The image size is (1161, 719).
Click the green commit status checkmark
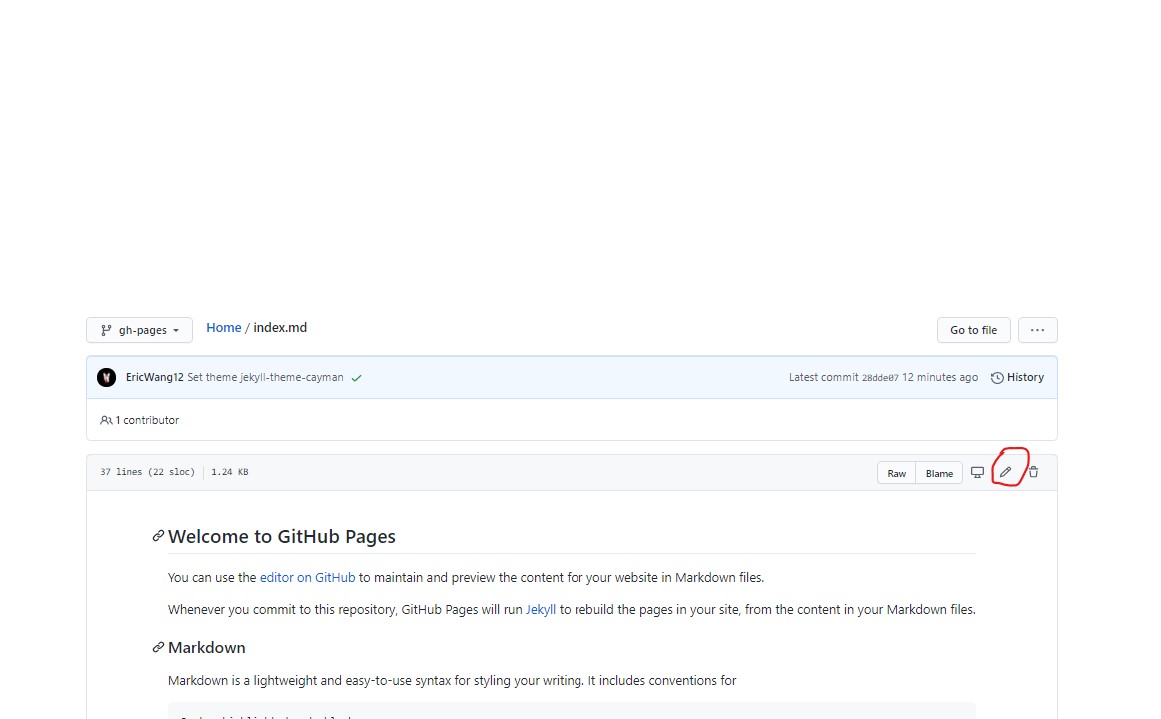point(357,378)
